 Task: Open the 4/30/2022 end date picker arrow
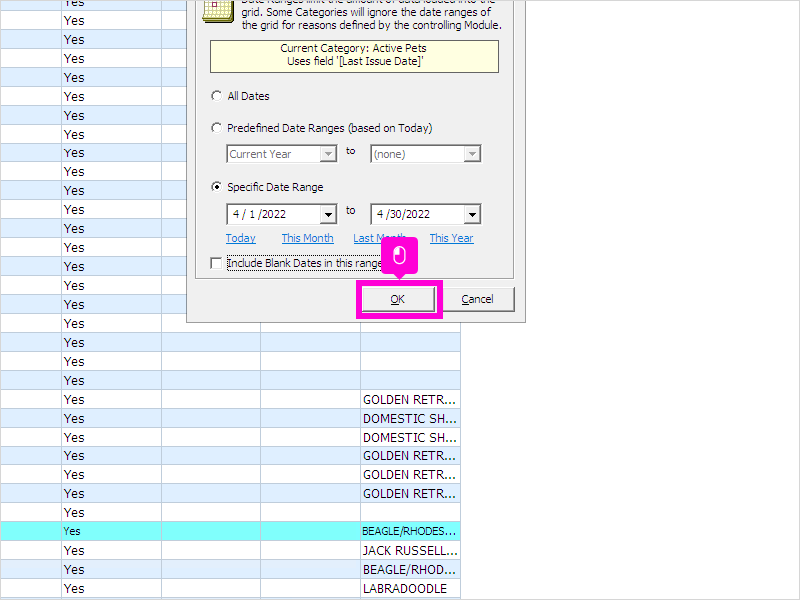coord(472,215)
